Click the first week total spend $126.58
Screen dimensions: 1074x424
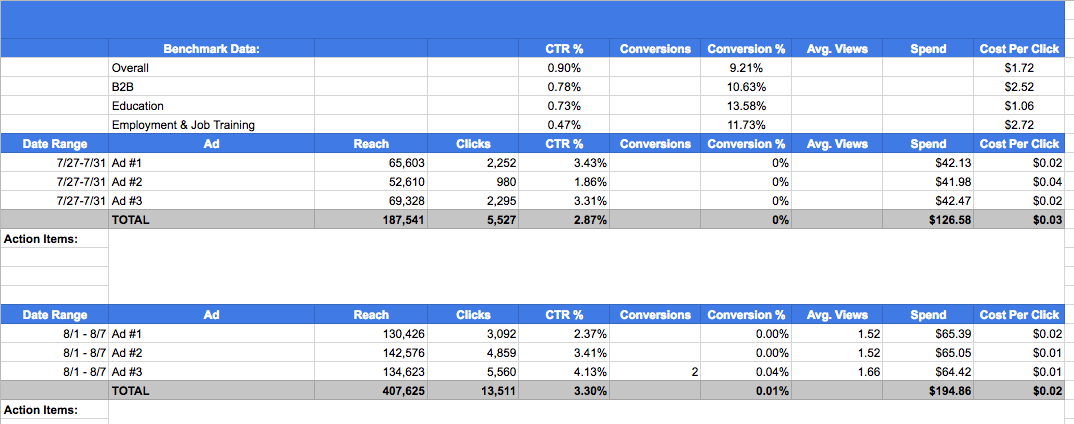point(928,220)
